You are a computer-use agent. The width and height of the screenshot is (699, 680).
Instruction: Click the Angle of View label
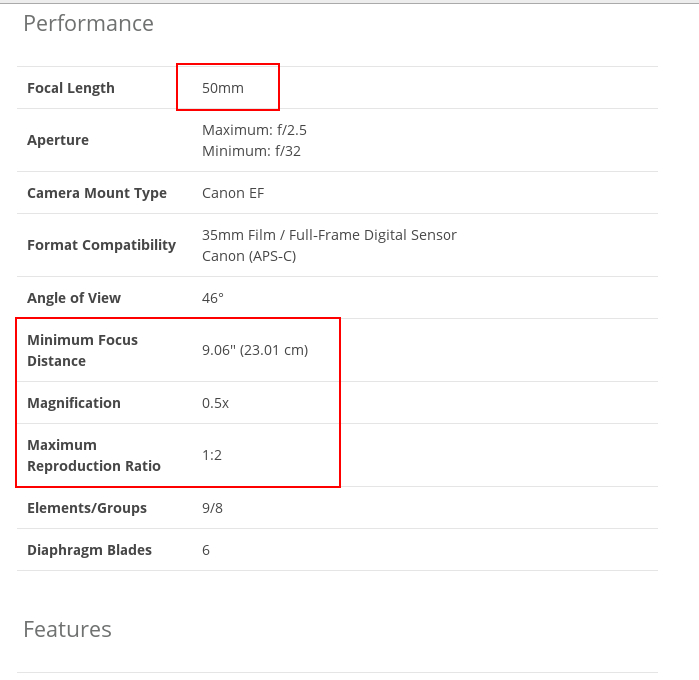tap(74, 298)
